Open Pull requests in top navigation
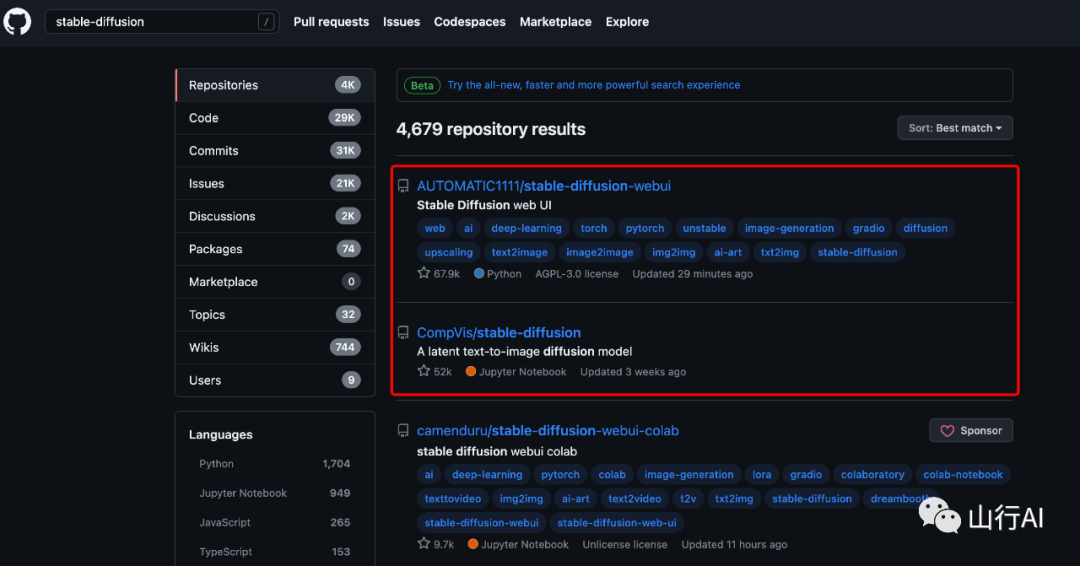Viewport: 1080px width, 566px height. 331,22
